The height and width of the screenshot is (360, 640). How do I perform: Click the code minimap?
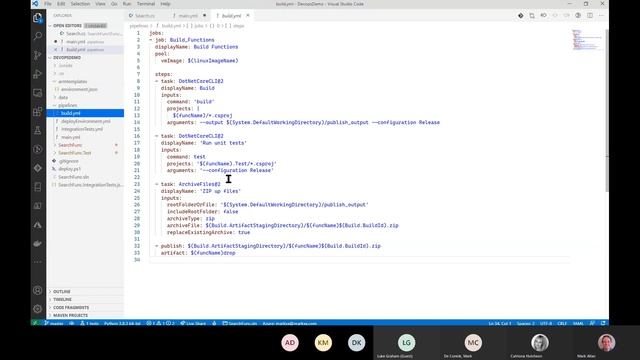(586, 40)
